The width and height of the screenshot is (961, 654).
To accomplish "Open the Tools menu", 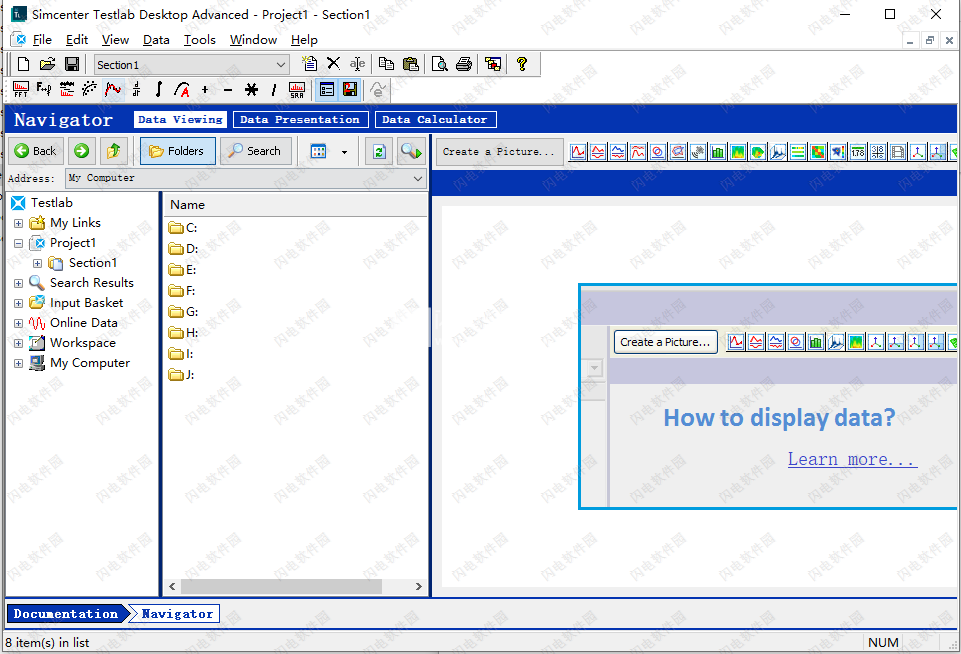I will point(200,40).
